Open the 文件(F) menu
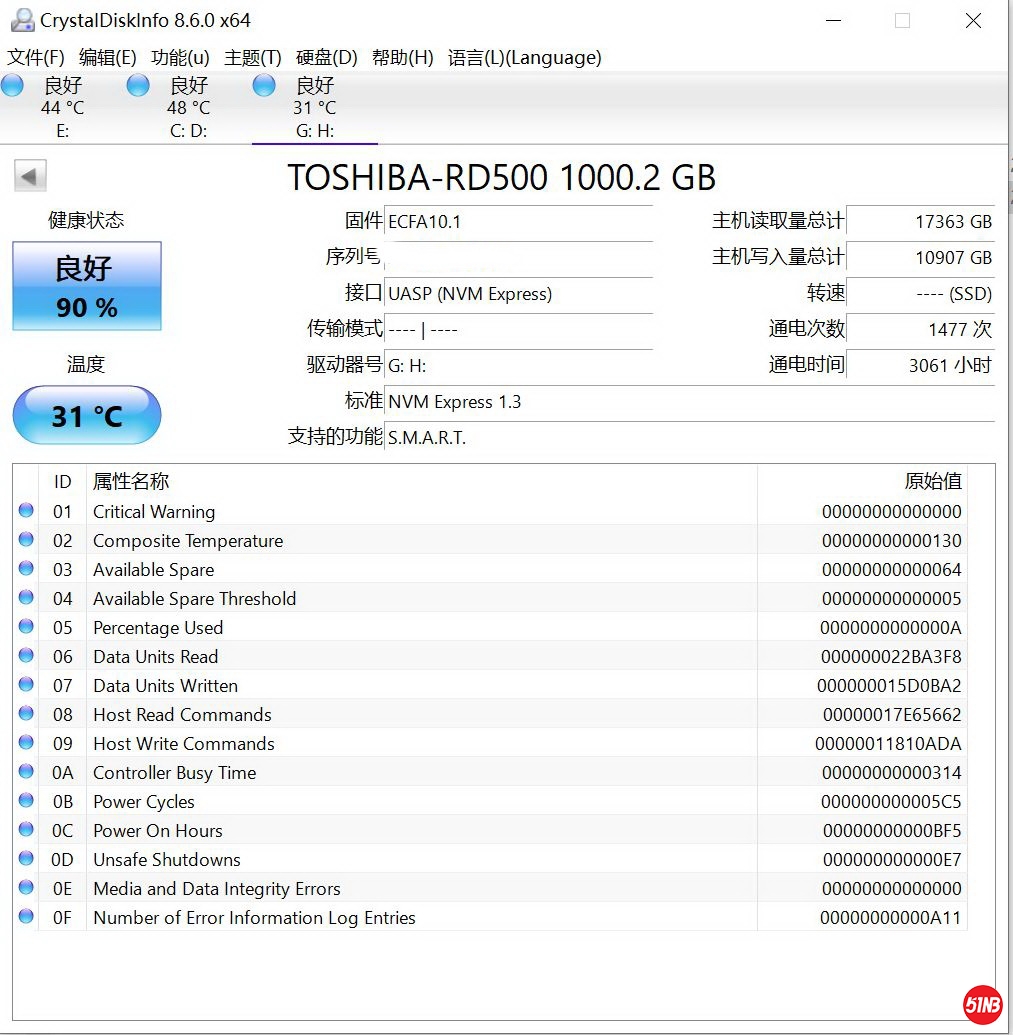 coord(36,58)
